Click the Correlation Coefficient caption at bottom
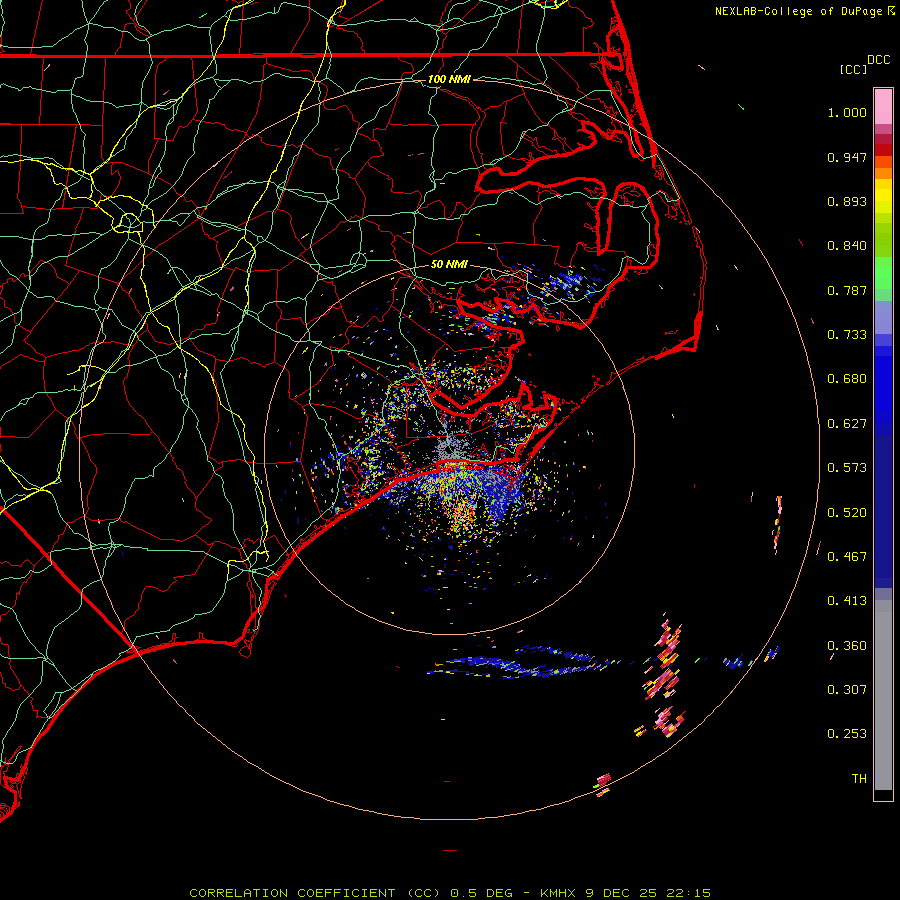Screen dimensions: 900x900 click(x=450, y=893)
